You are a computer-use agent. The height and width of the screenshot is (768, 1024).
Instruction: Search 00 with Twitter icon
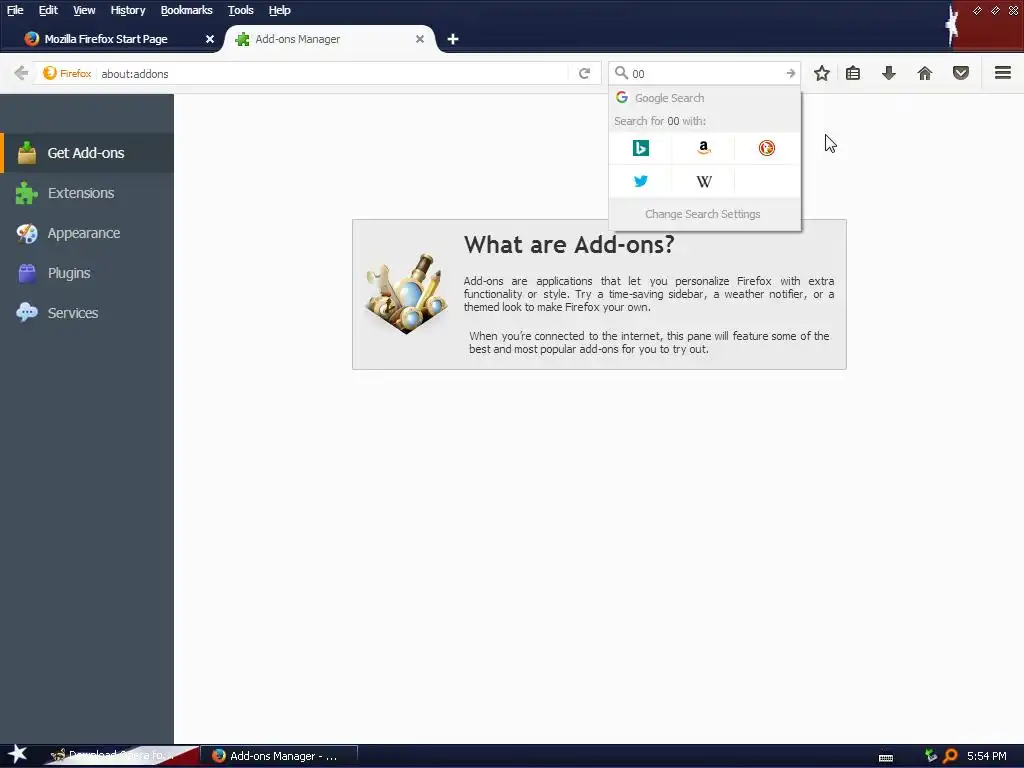pos(641,181)
